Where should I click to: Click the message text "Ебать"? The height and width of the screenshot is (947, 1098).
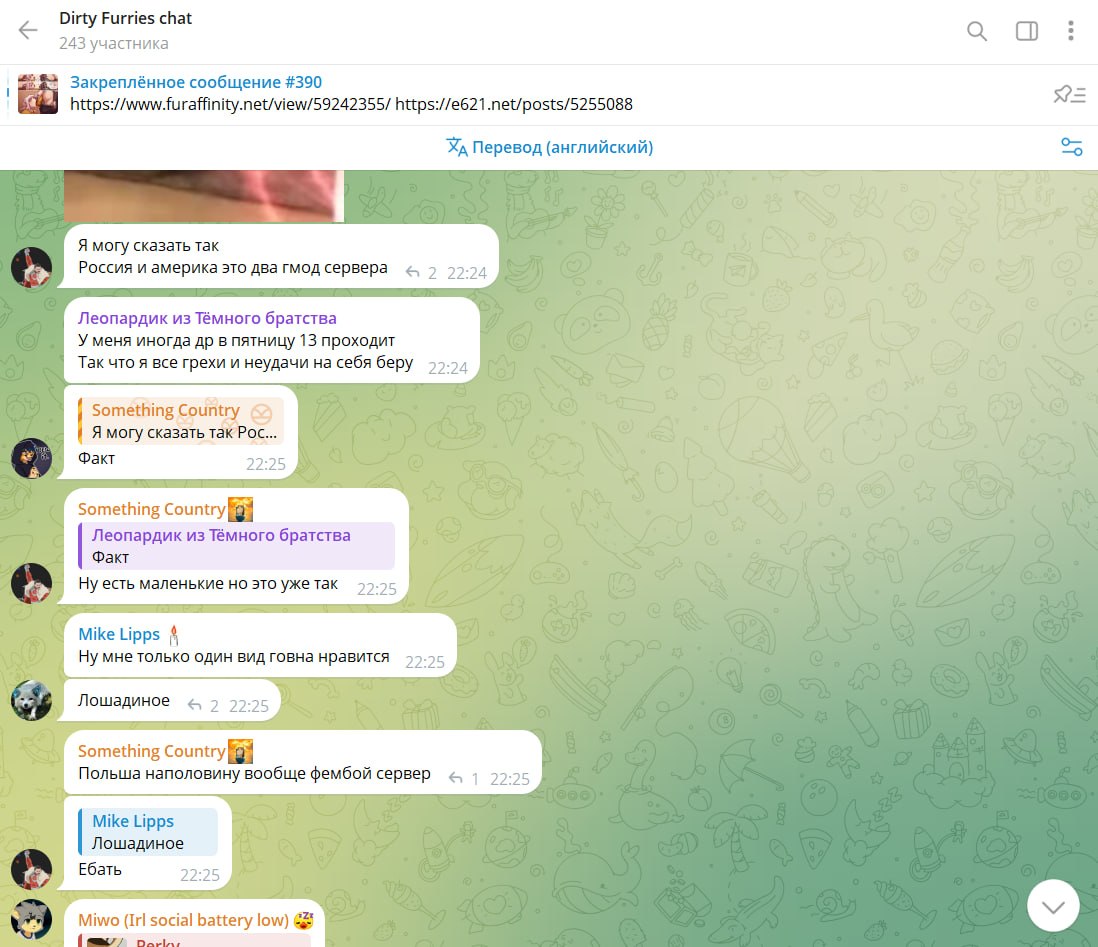100,869
